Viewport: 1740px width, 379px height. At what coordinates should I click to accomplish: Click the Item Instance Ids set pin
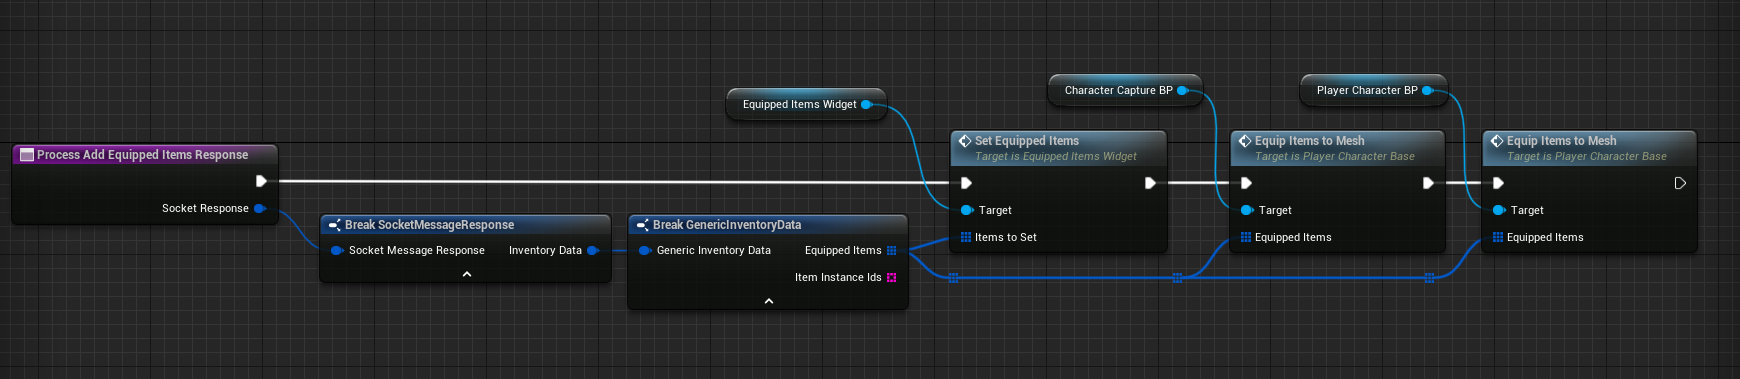point(891,277)
